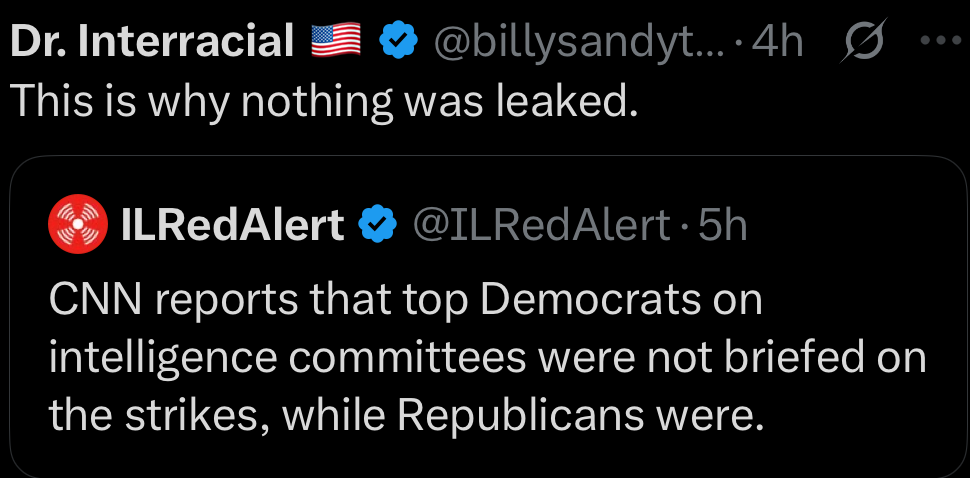This screenshot has height=478, width=970.
Task: Open the three-dot more options menu
Action: click(x=939, y=41)
